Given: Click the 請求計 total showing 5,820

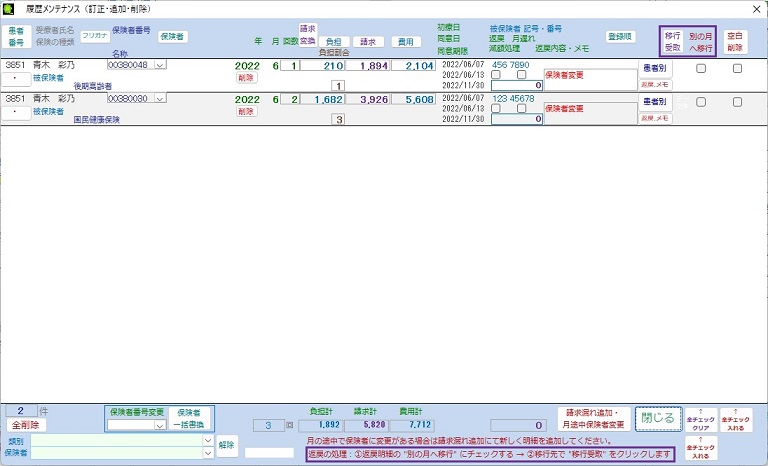Looking at the screenshot, I should click(366, 425).
